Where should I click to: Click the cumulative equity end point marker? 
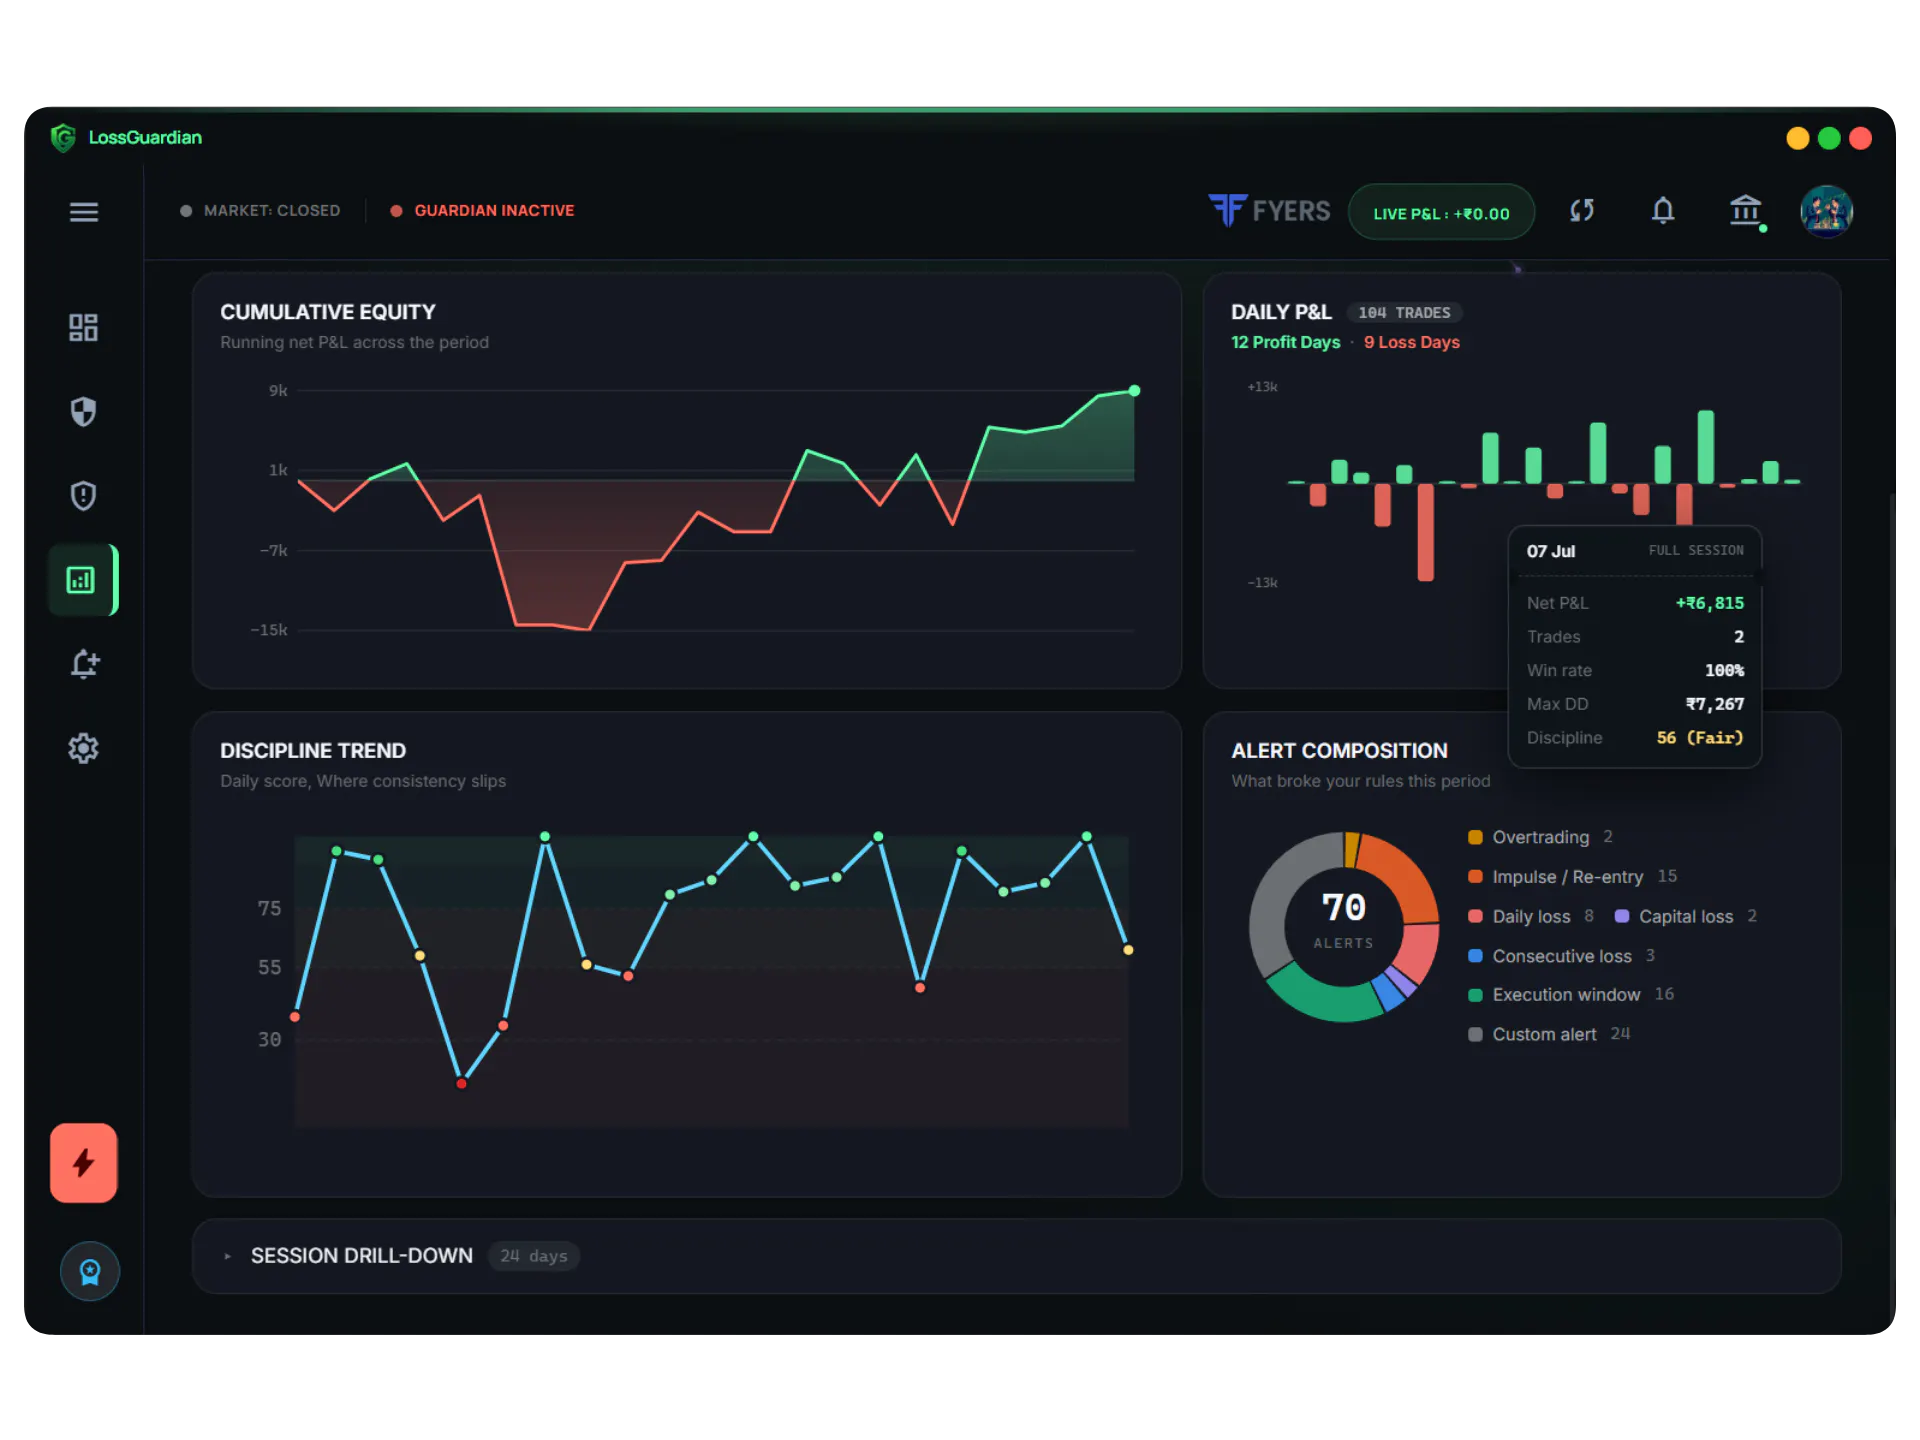point(1134,391)
